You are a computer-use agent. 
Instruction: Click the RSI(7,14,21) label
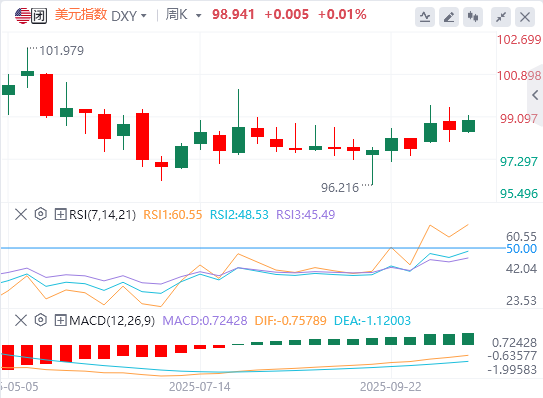103,215
